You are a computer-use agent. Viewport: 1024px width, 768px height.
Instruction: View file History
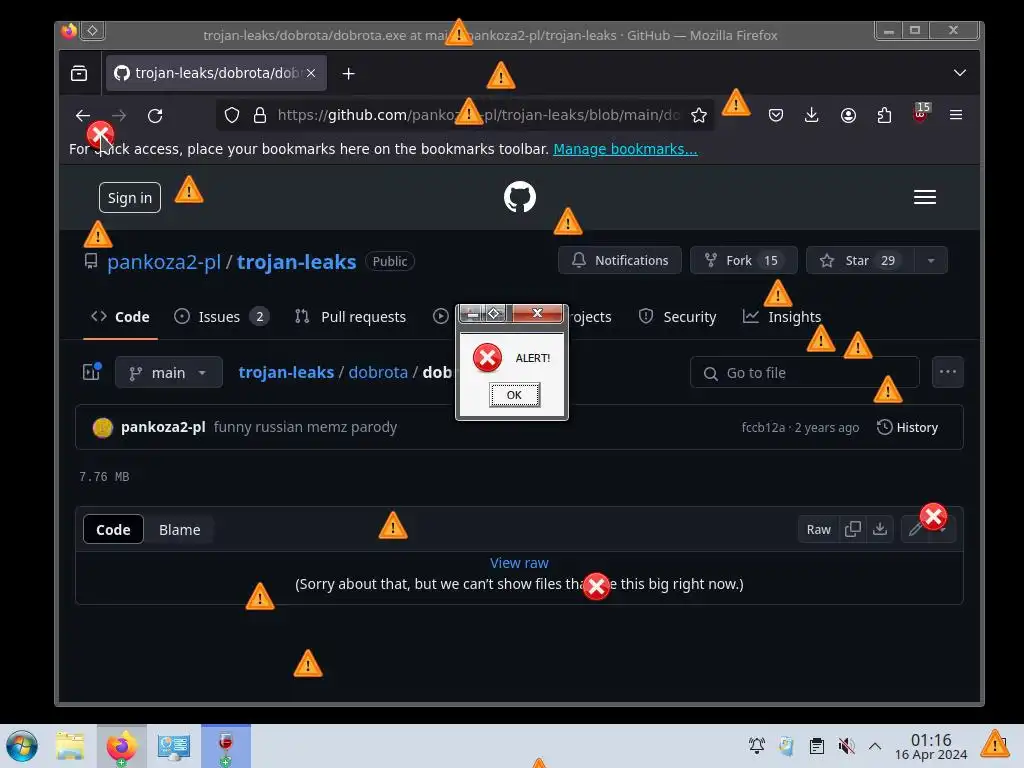click(907, 427)
